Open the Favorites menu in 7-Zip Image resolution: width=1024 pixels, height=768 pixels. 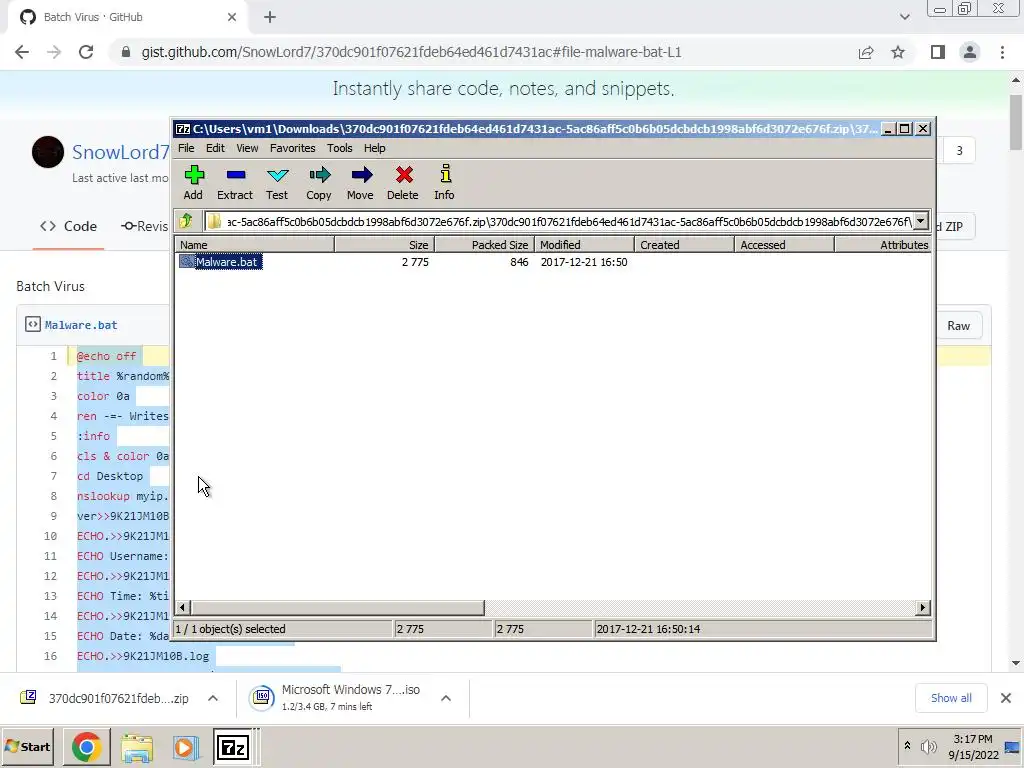[293, 148]
